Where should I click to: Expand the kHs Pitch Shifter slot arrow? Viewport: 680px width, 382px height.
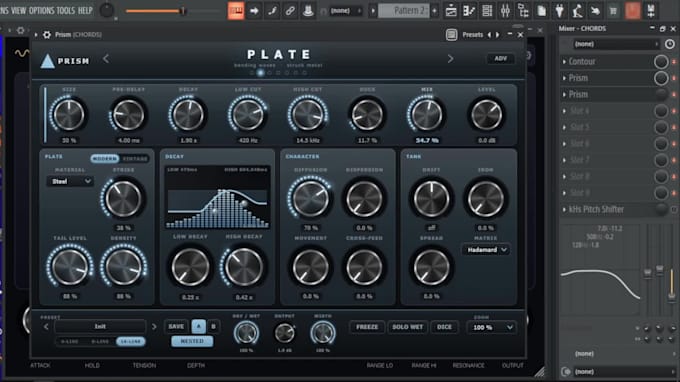coord(564,209)
